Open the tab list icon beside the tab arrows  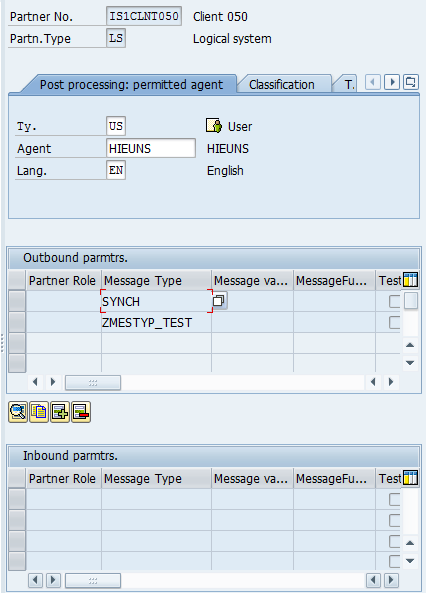tap(410, 82)
